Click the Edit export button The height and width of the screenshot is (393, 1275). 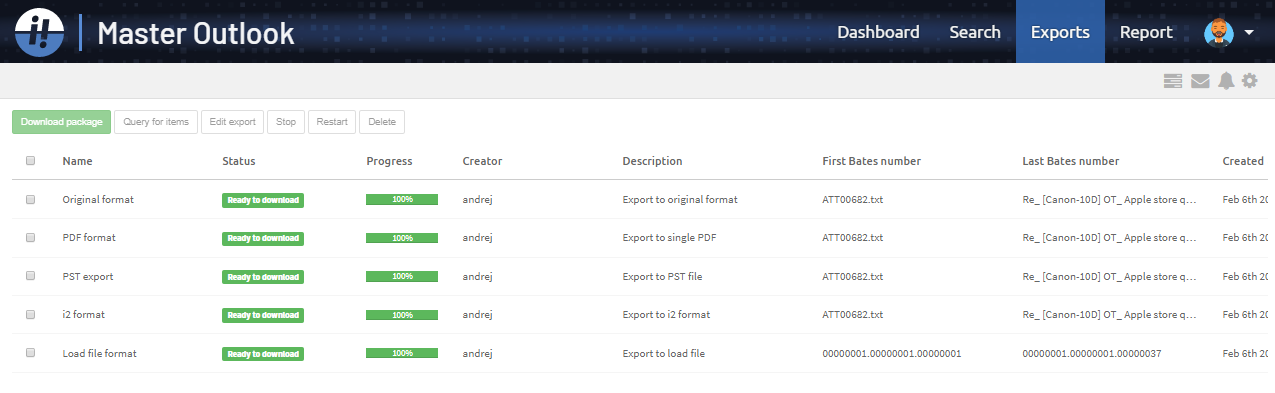coord(233,122)
